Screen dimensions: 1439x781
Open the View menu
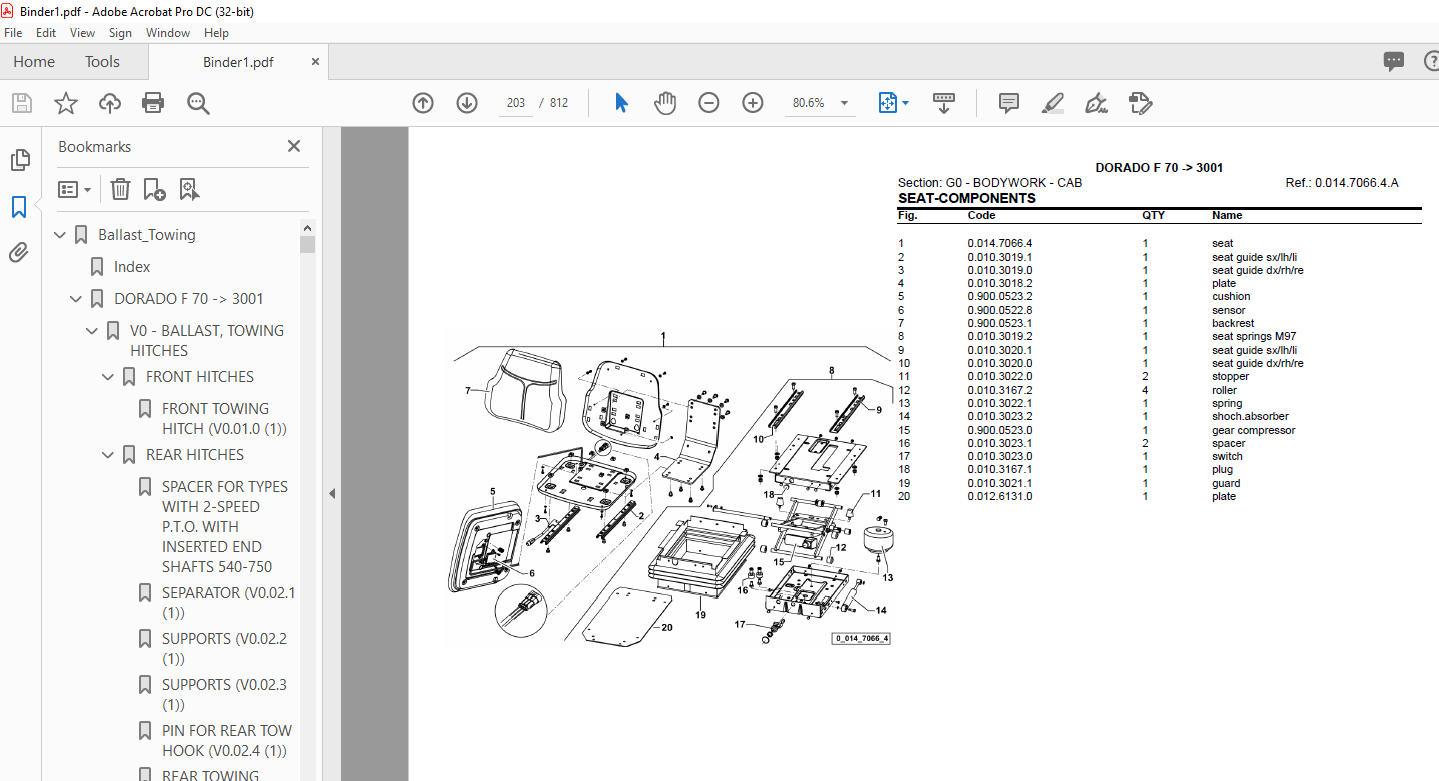[83, 33]
